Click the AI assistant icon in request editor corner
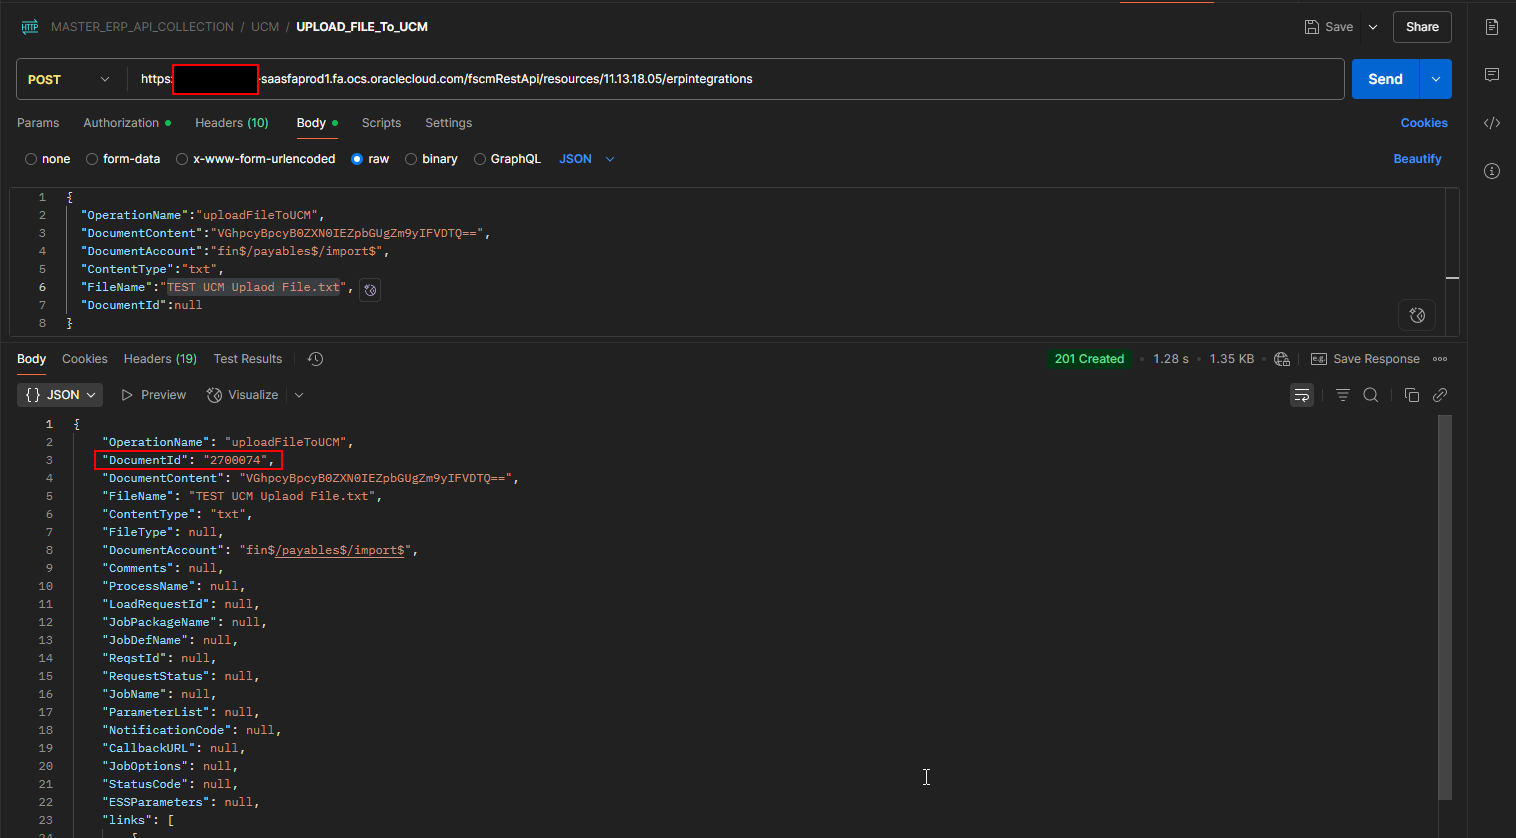The image size is (1516, 838). click(x=1417, y=315)
